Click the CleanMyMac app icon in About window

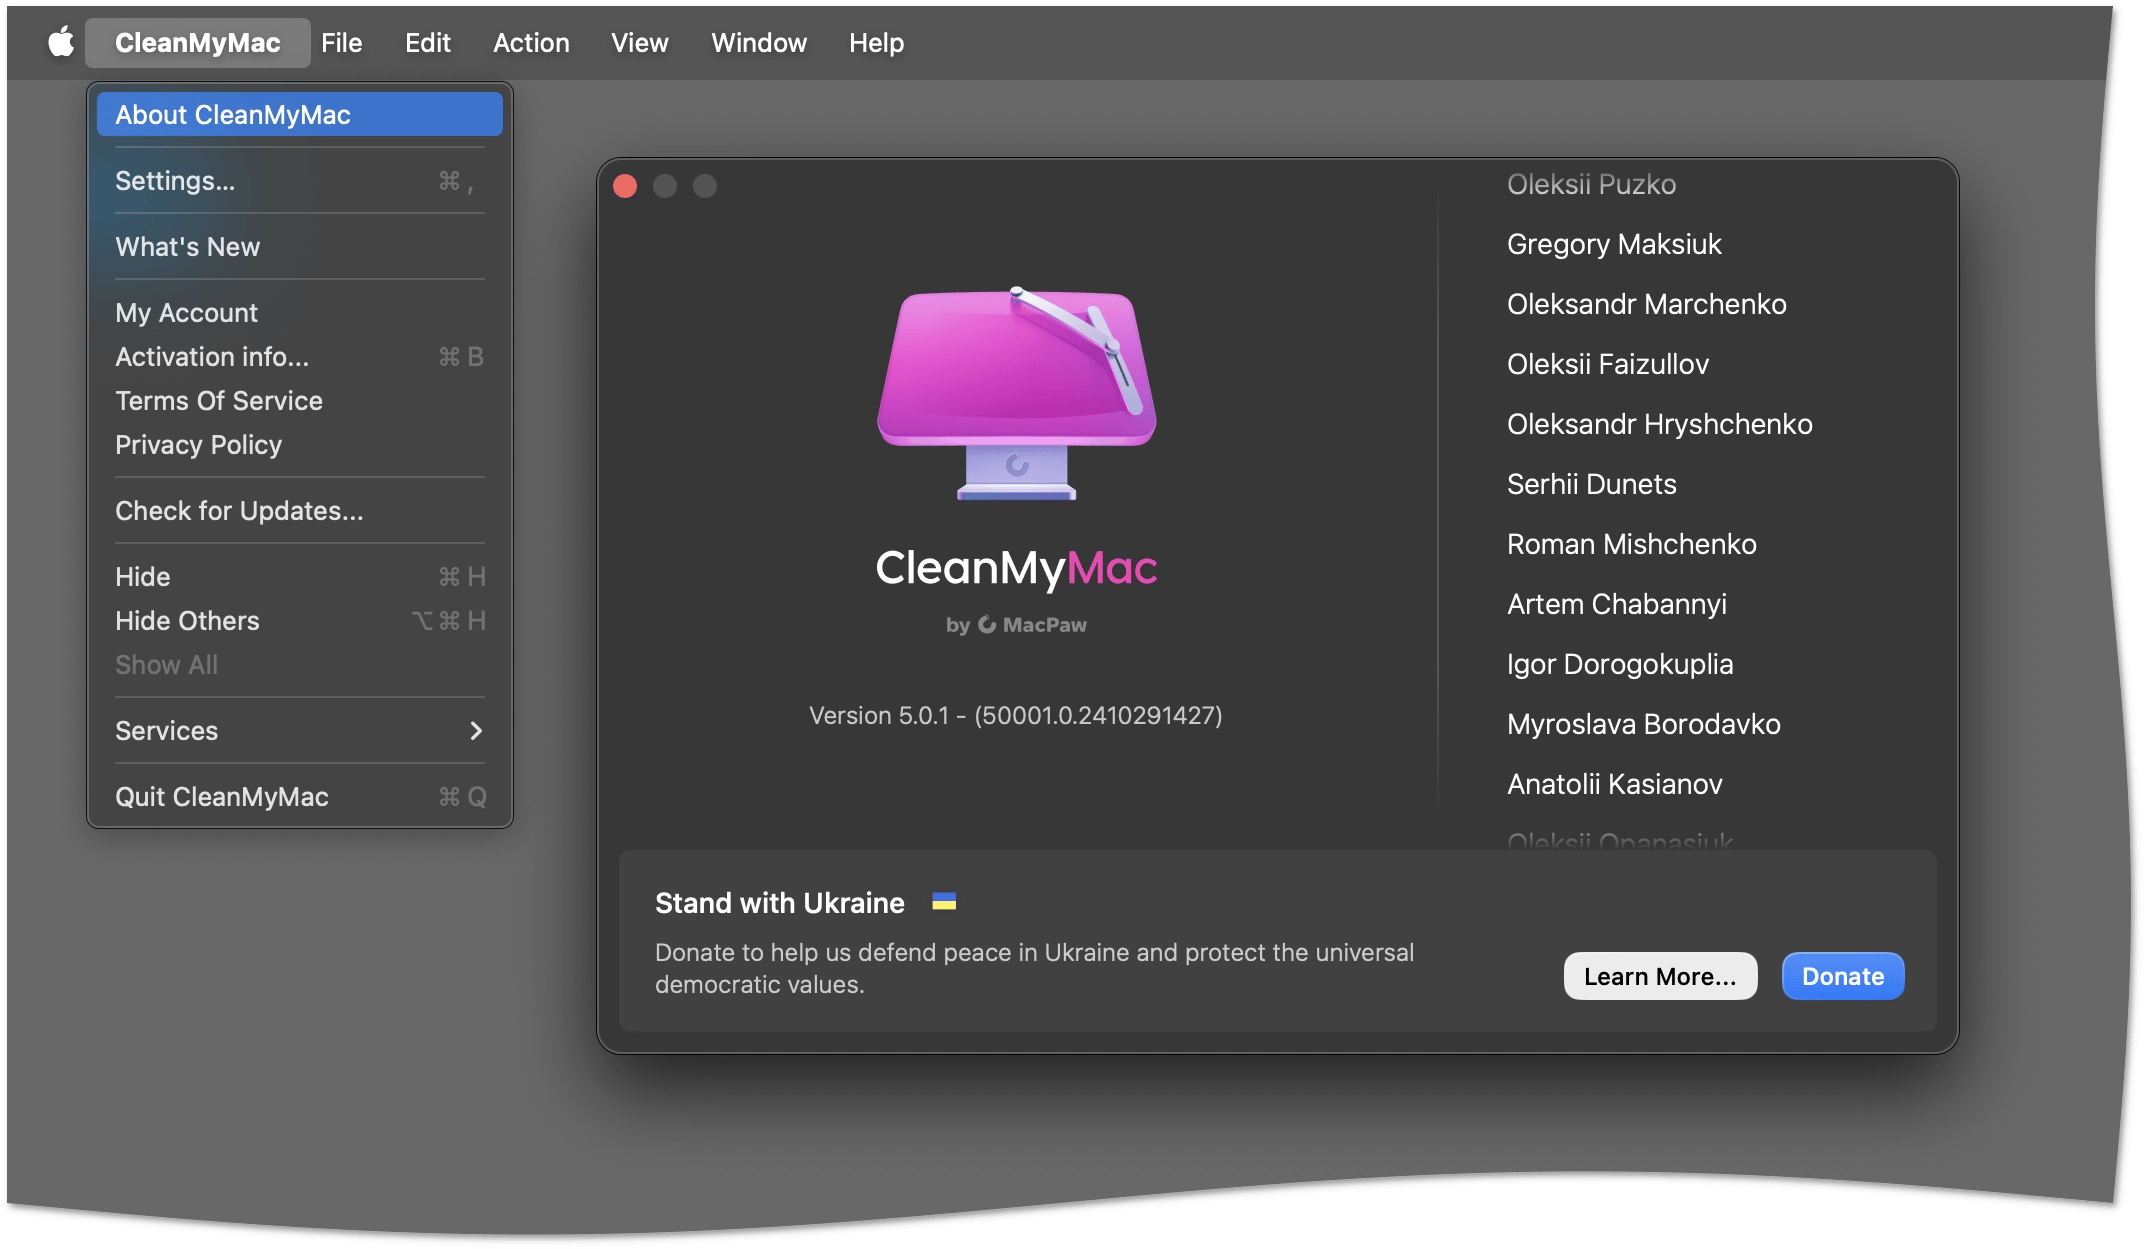pos(1016,393)
